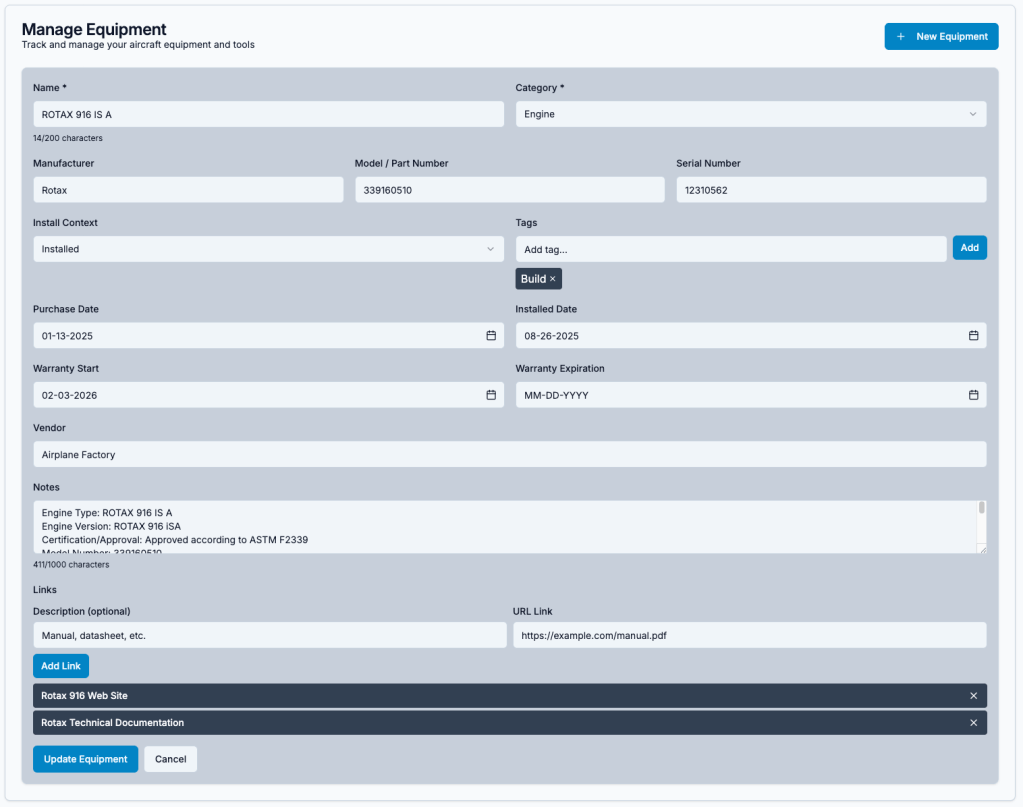The width and height of the screenshot is (1023, 807).
Task: Open the Rotax 916 Web Site entry
Action: pos(85,696)
